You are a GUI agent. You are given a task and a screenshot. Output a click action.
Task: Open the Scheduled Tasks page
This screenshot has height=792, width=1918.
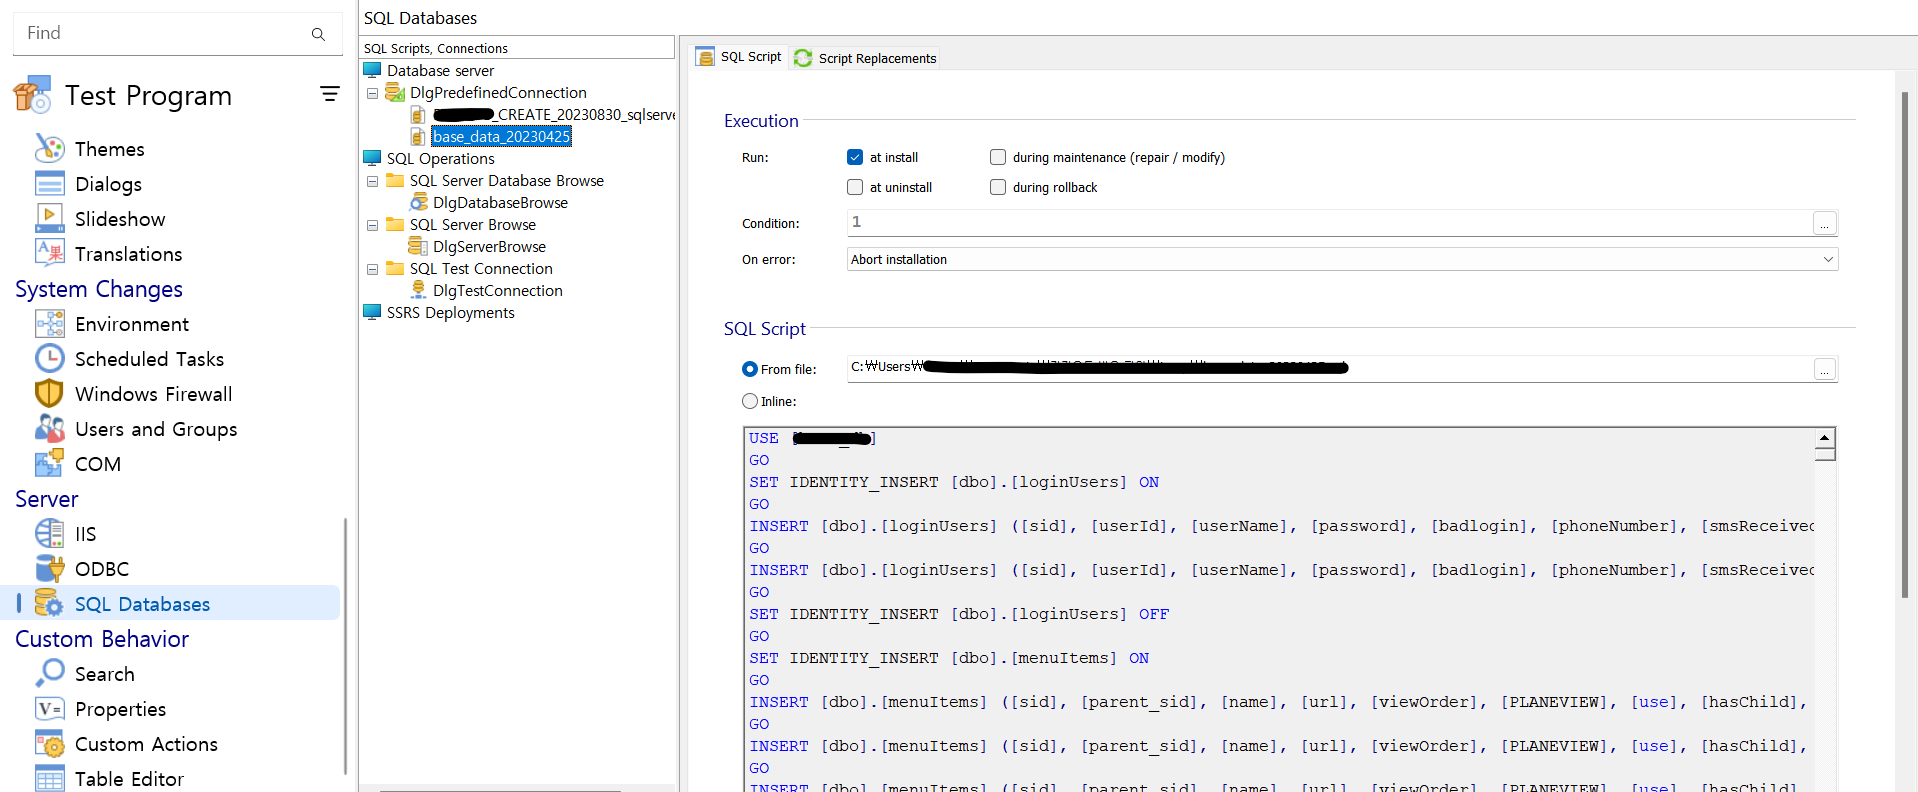[x=149, y=359]
